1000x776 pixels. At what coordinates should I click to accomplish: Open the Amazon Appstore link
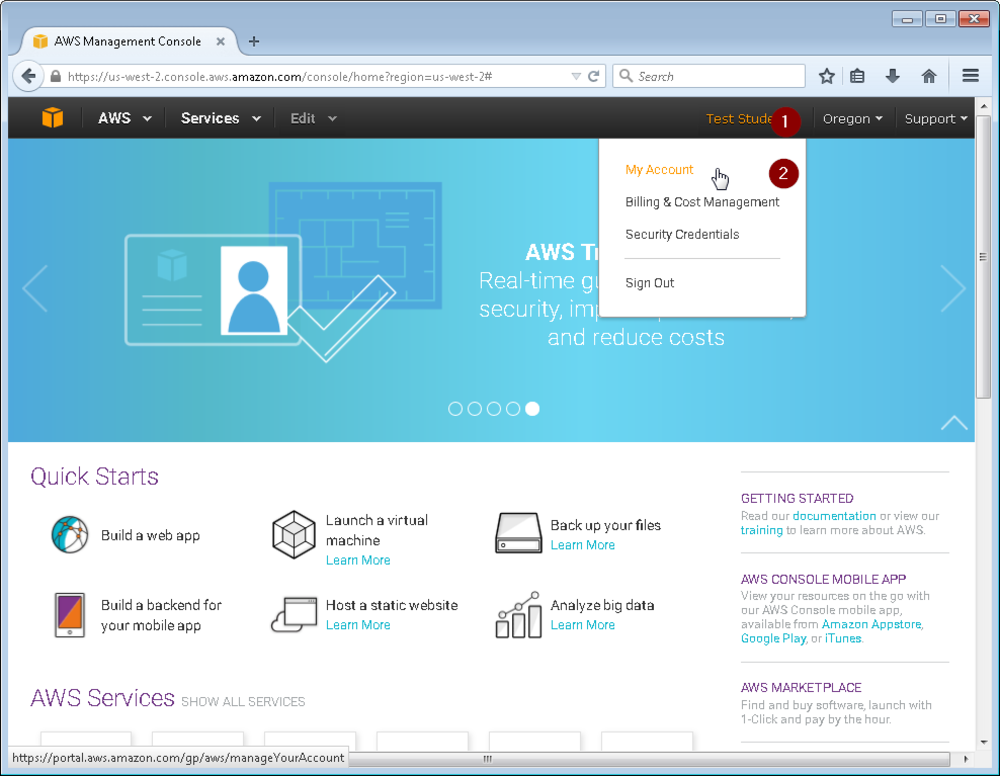tap(871, 624)
